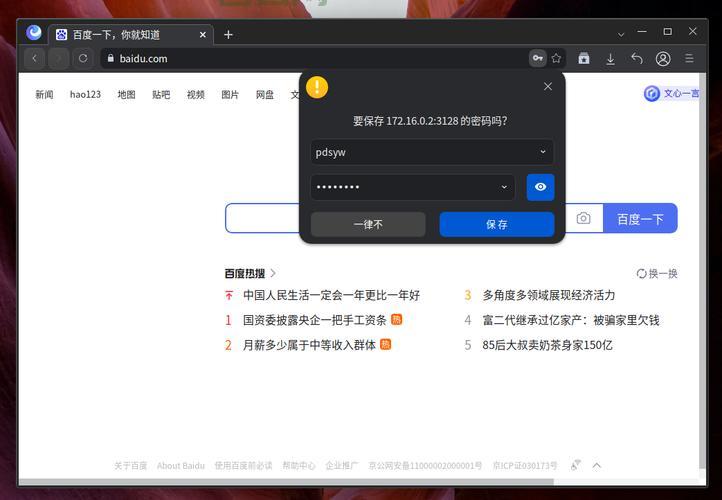The image size is (722, 500).
Task: Open the 视频 link
Action: click(x=196, y=94)
